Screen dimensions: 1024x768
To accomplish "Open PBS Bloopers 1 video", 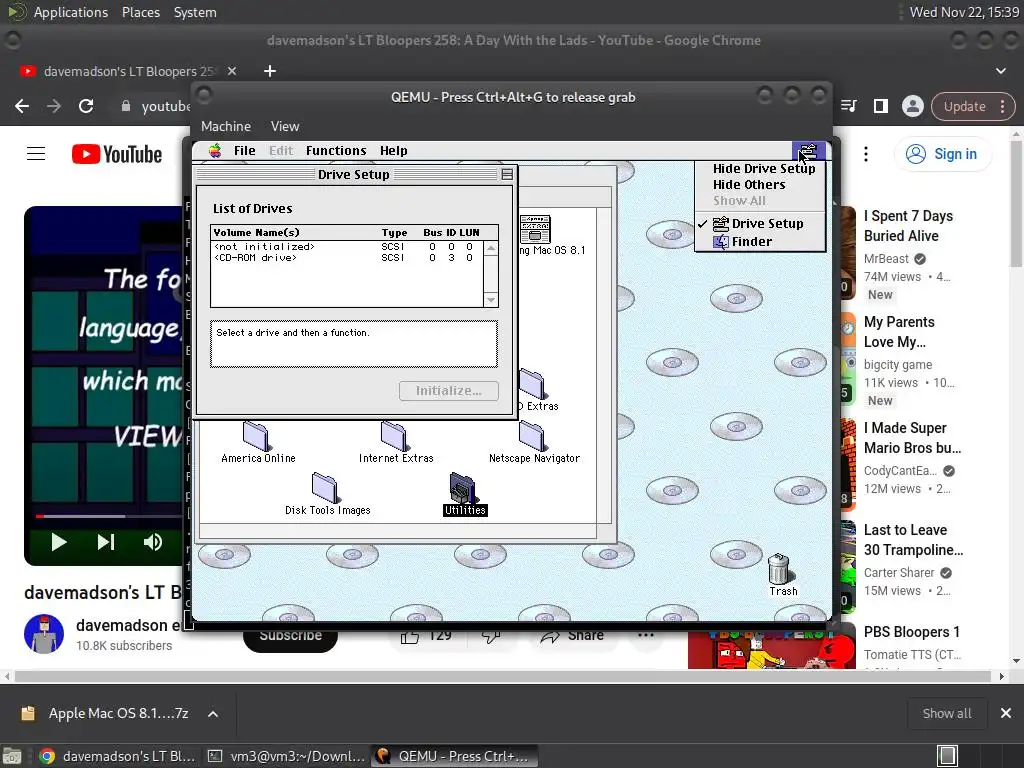I will (x=911, y=632).
